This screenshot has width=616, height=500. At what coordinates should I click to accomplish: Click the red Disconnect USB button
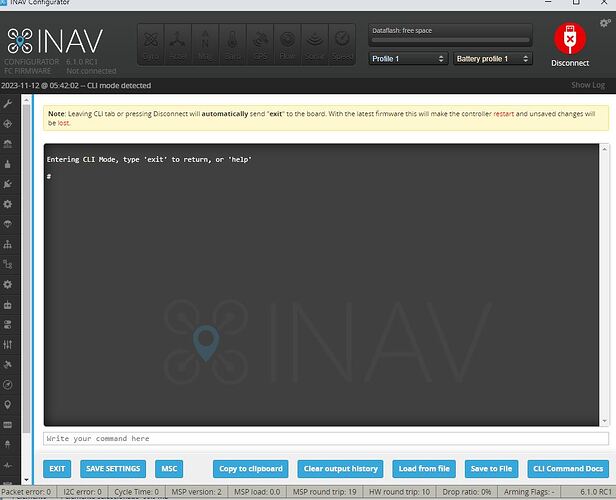[570, 39]
